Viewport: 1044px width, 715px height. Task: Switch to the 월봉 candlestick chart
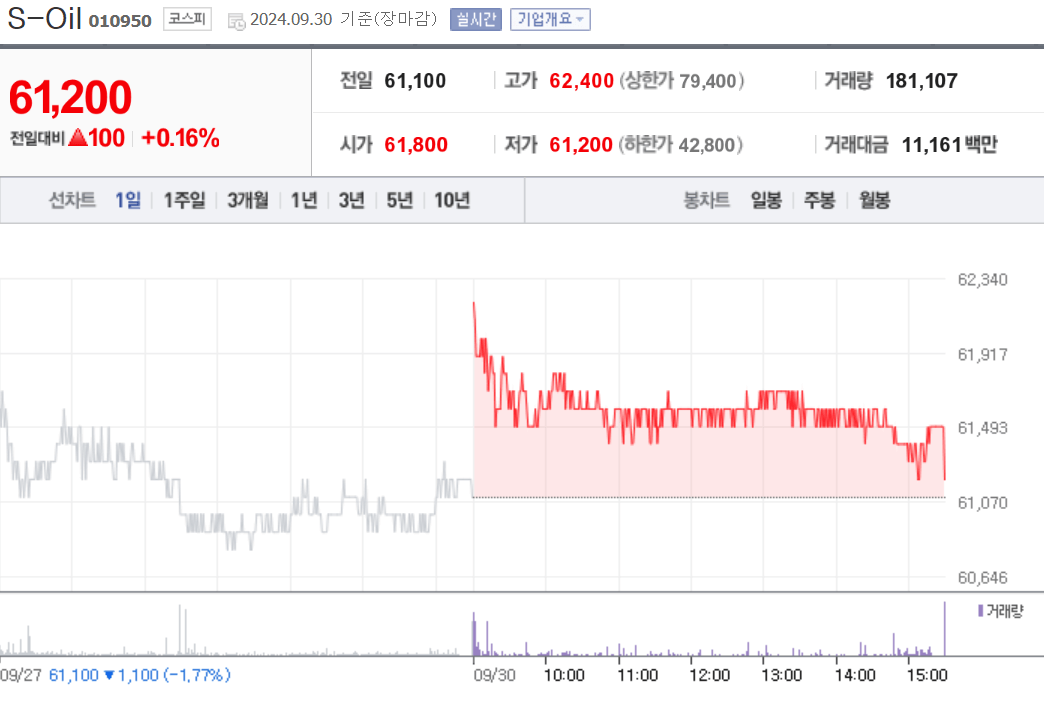pyautogui.click(x=874, y=200)
